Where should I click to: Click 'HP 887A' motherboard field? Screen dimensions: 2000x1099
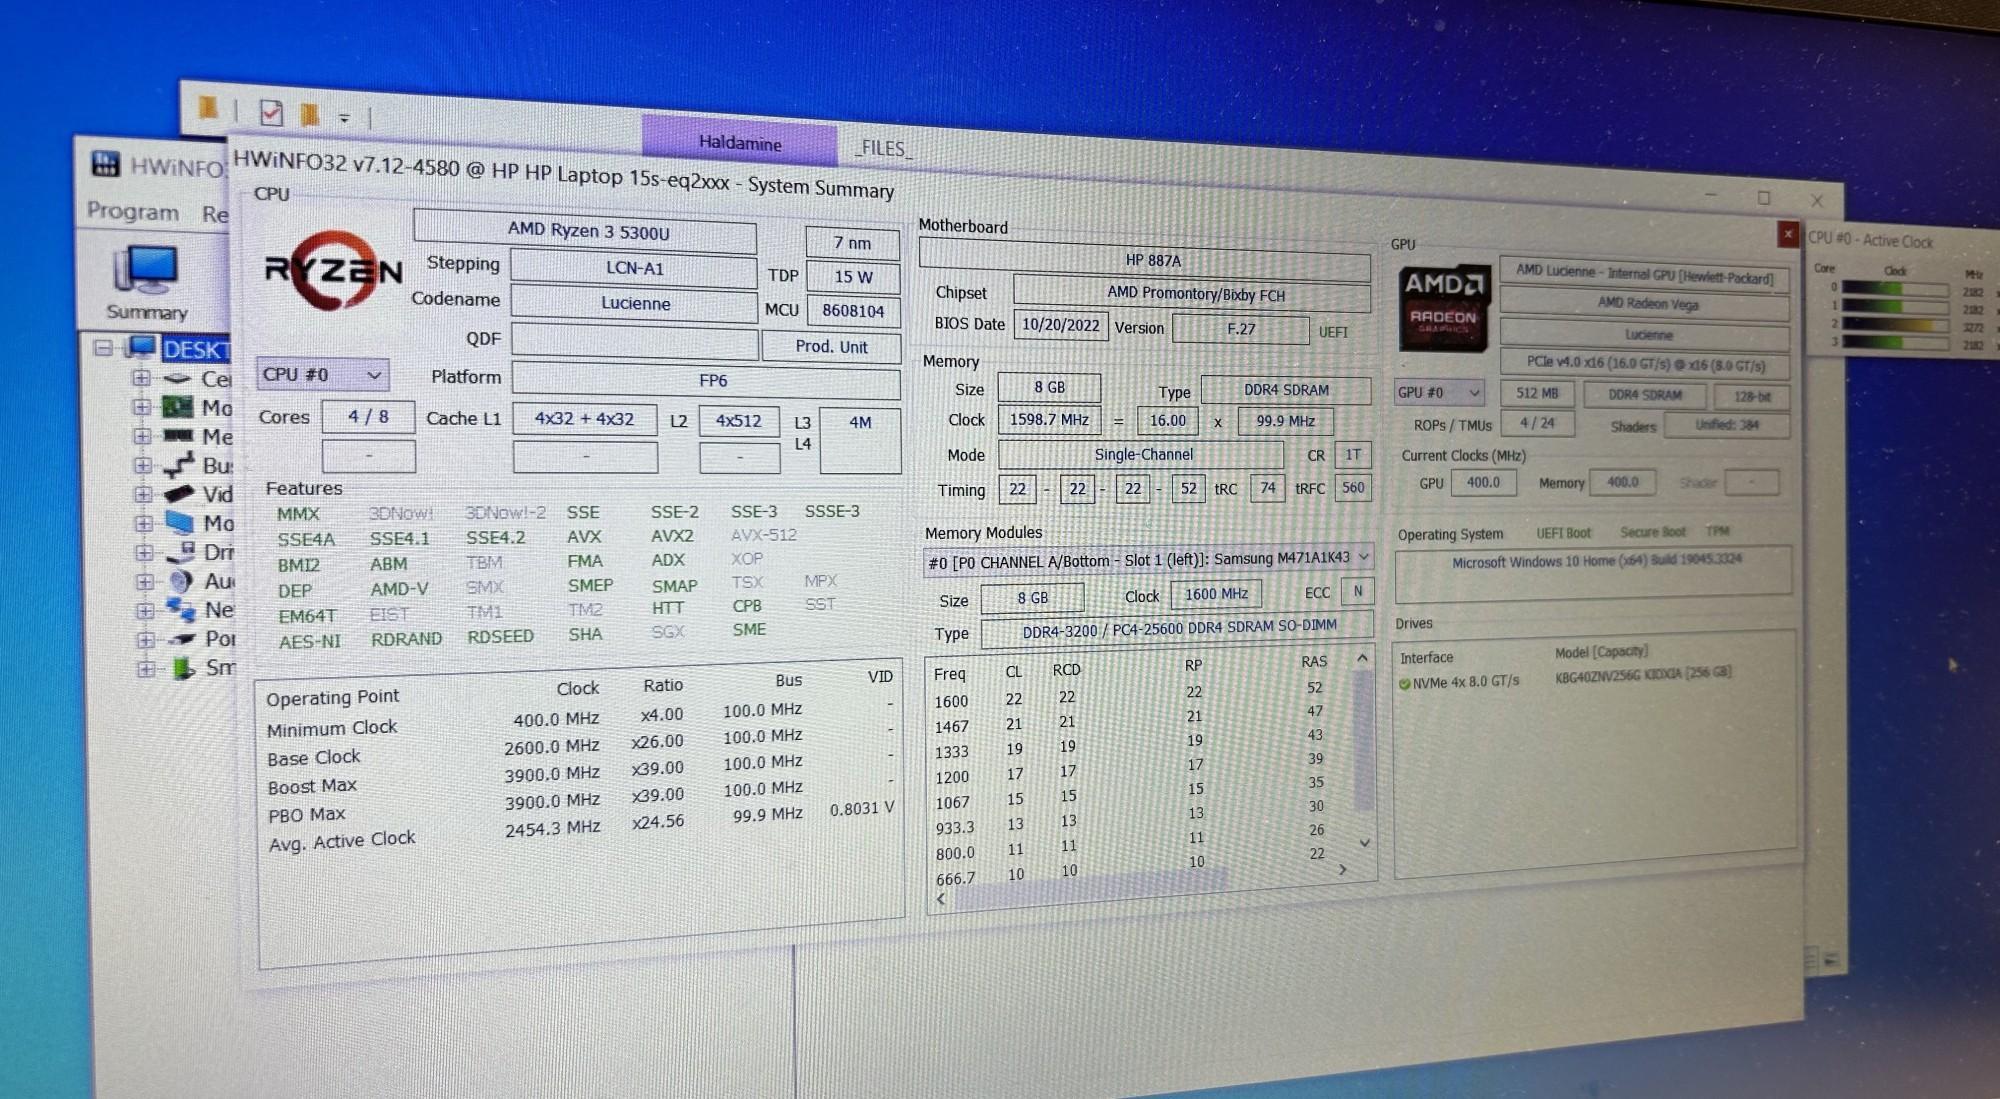(x=1144, y=260)
